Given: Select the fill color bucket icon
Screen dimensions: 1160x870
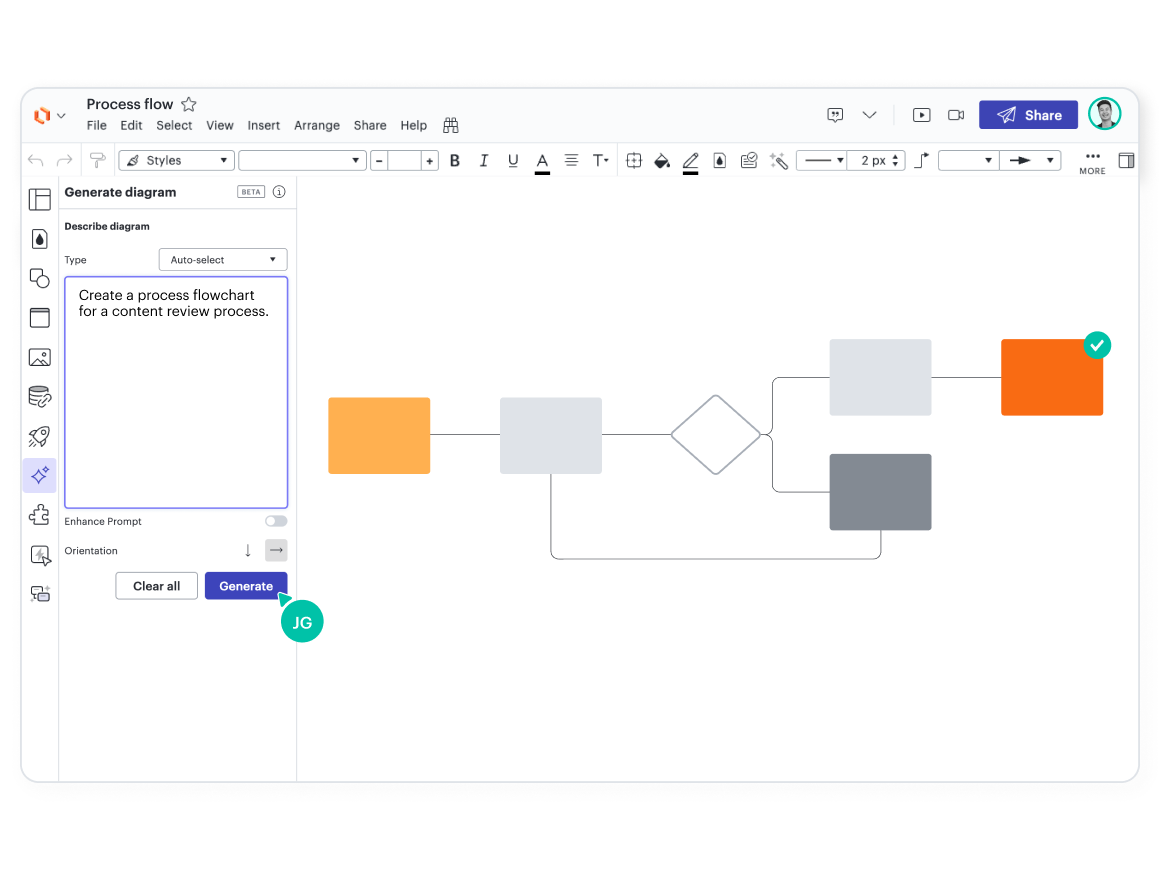Looking at the screenshot, I should click(661, 160).
